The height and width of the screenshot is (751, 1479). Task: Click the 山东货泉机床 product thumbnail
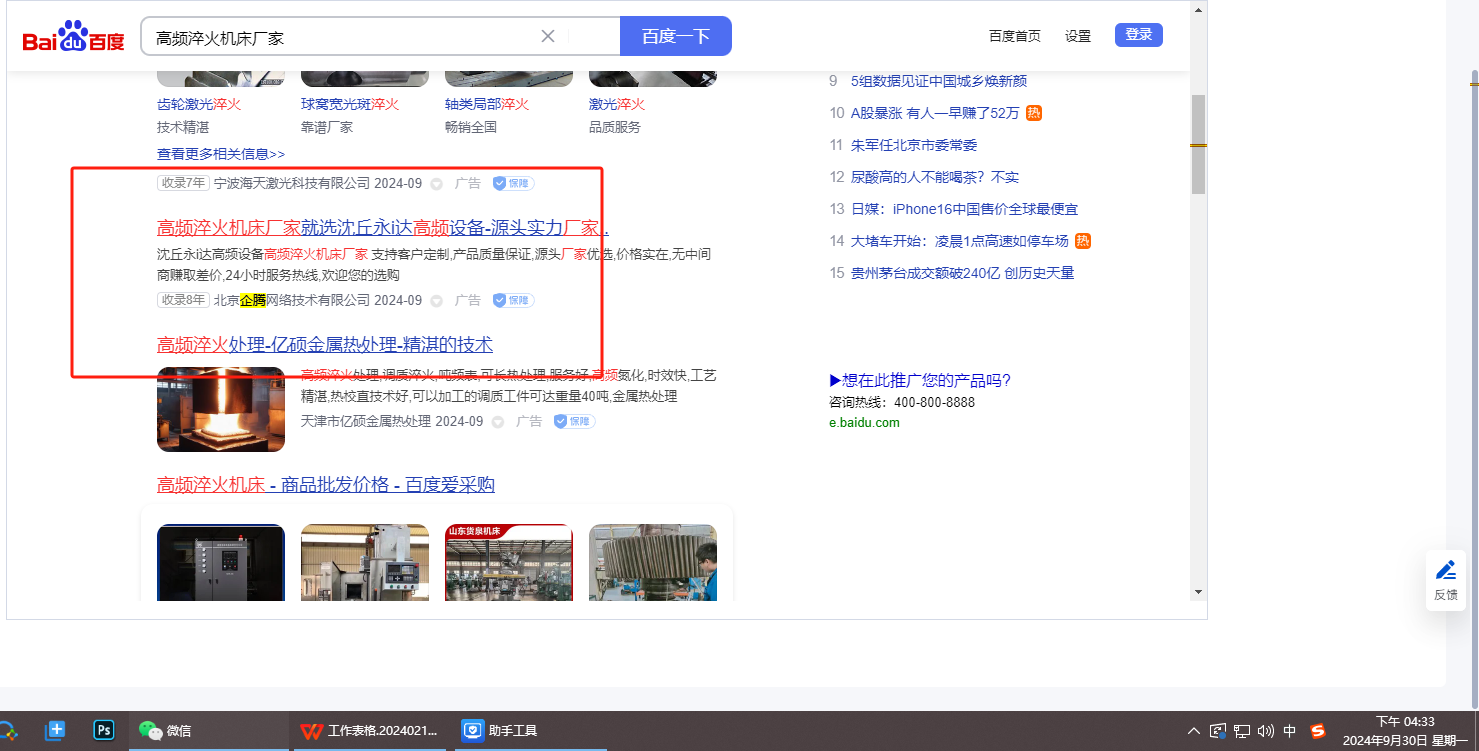coord(509,563)
